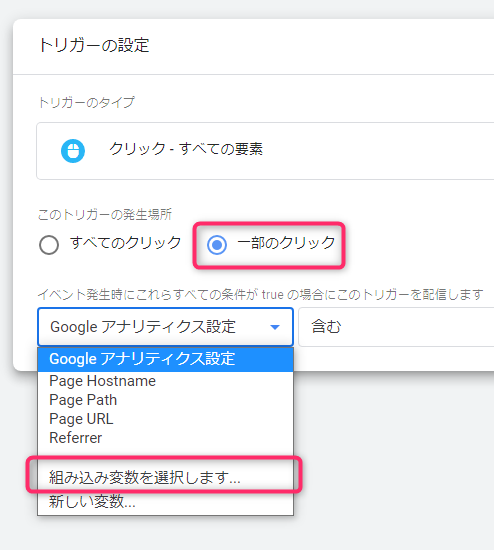Choose highlighted Google アナリティクス設定 option in list
Image resolution: width=494 pixels, height=550 pixels.
(x=165, y=359)
